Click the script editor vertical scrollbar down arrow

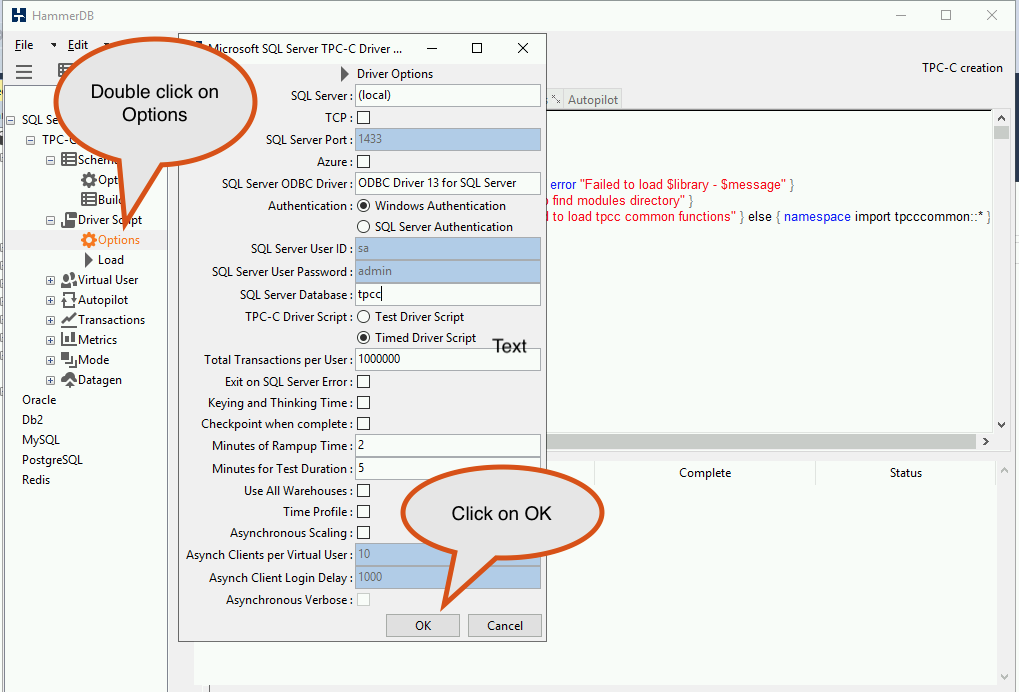click(1001, 424)
